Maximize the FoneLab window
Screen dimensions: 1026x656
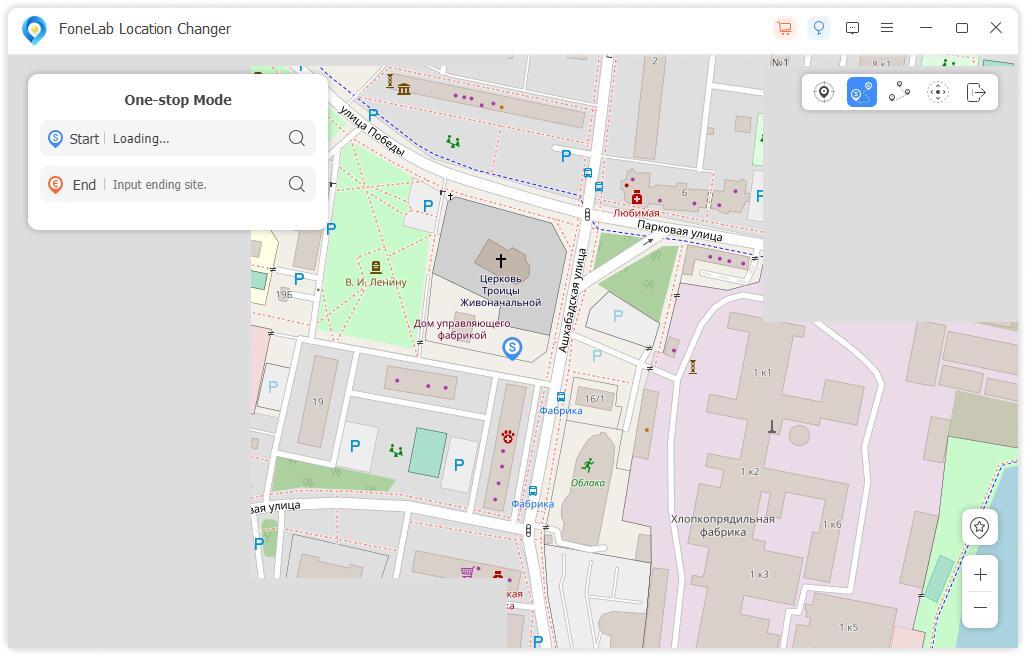point(962,28)
